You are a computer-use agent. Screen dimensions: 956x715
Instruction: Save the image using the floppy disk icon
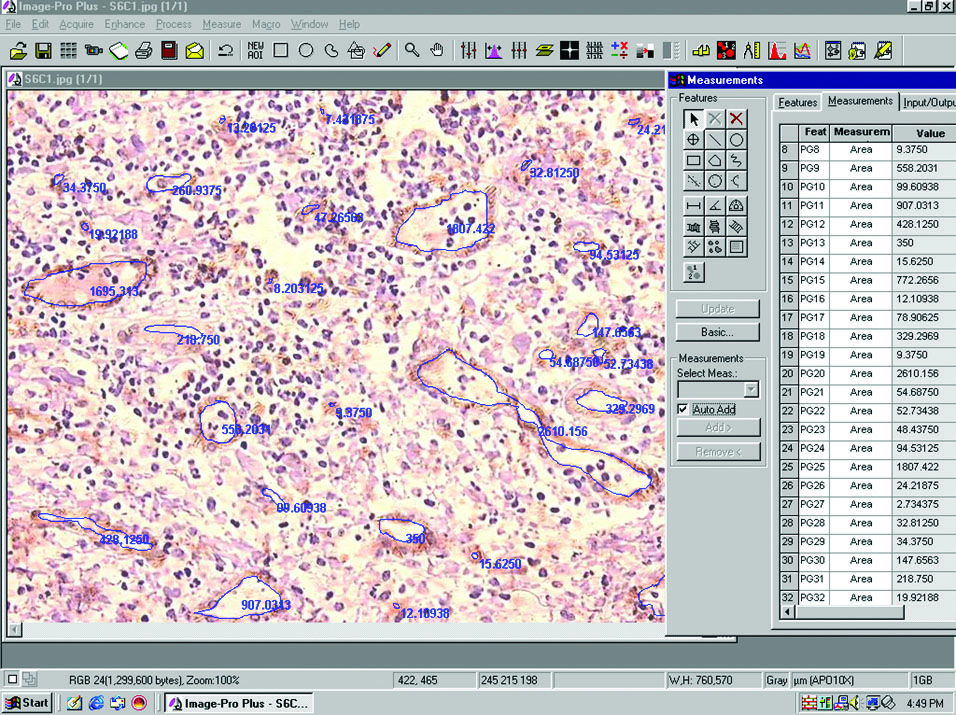43,51
